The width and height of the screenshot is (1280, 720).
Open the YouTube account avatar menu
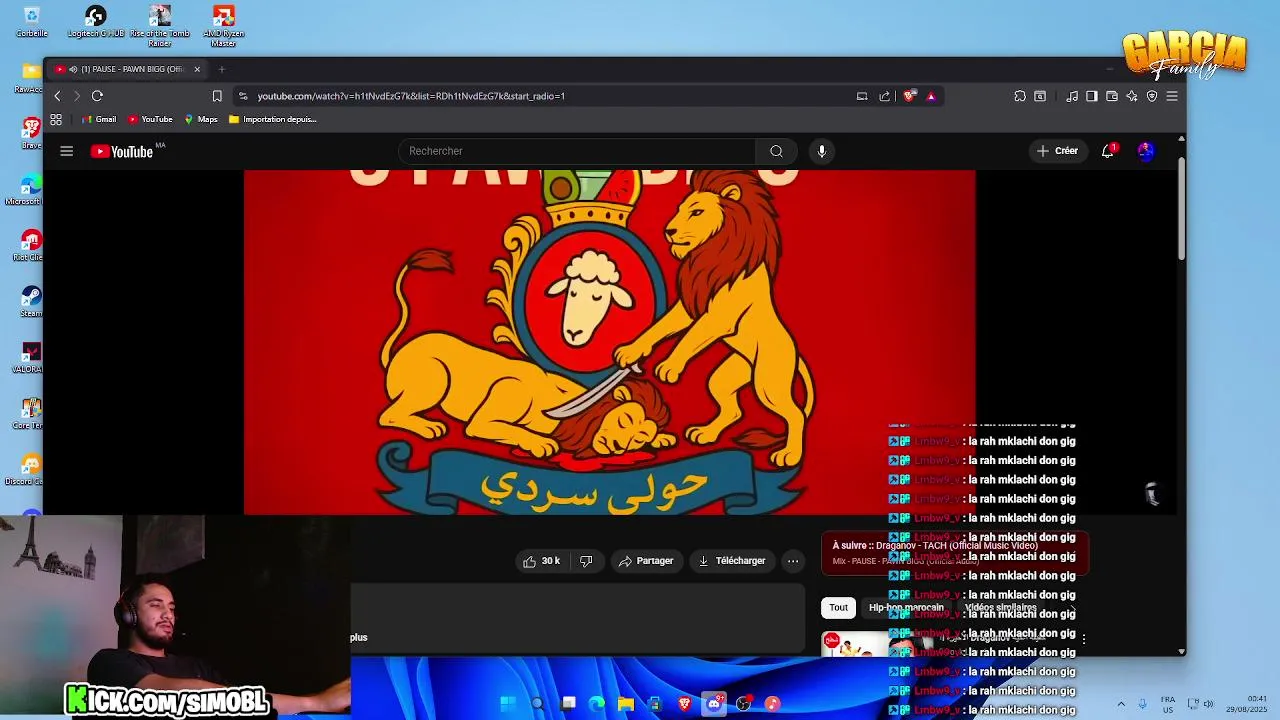tap(1146, 151)
